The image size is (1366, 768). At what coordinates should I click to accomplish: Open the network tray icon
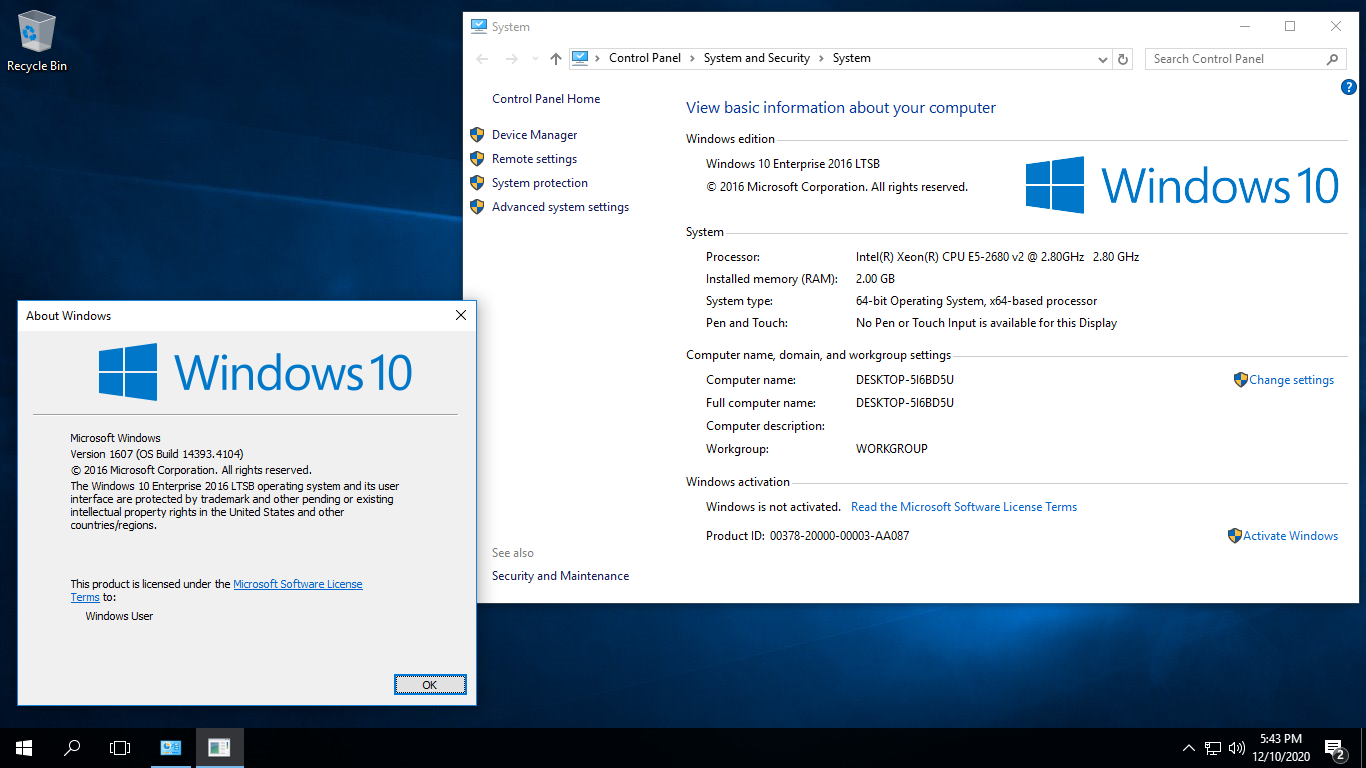click(x=1213, y=747)
